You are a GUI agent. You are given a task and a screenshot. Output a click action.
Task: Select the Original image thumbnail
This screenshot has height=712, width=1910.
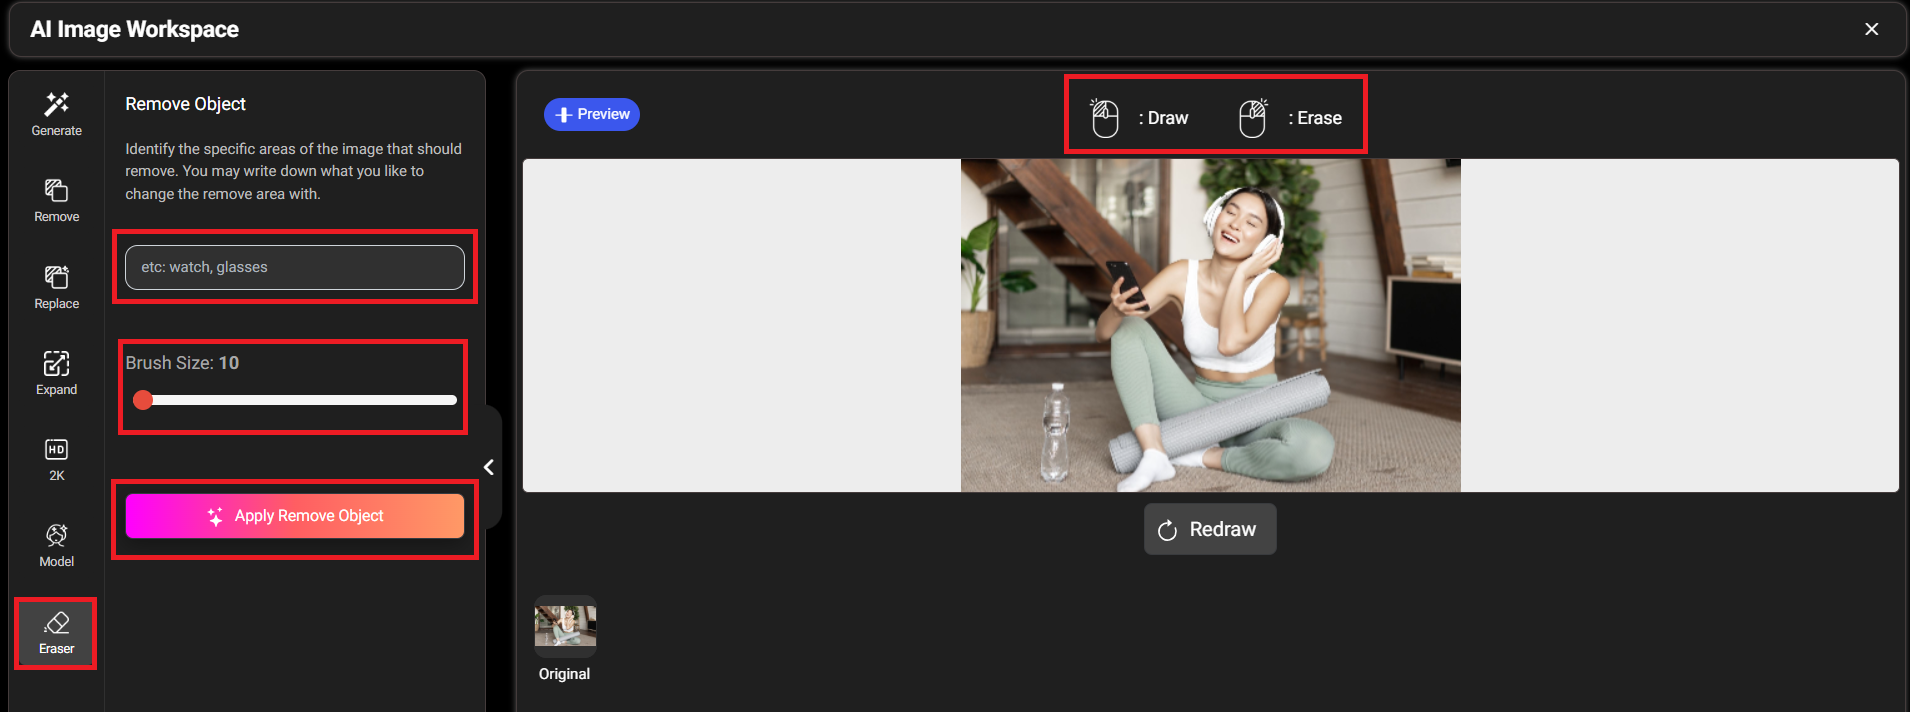565,626
